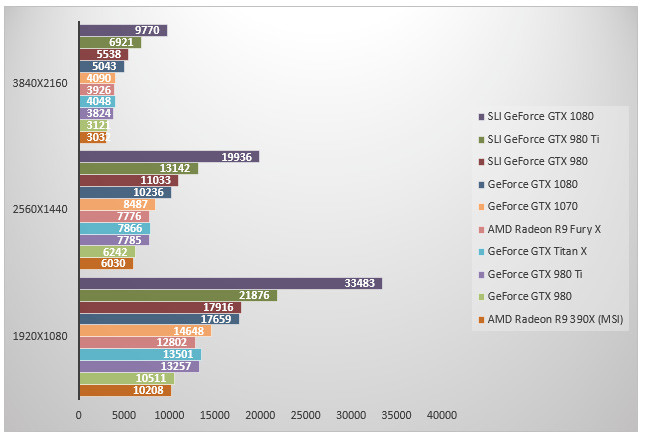Click the data label 21876
Viewport: 645px width, 438px height.
(x=254, y=295)
